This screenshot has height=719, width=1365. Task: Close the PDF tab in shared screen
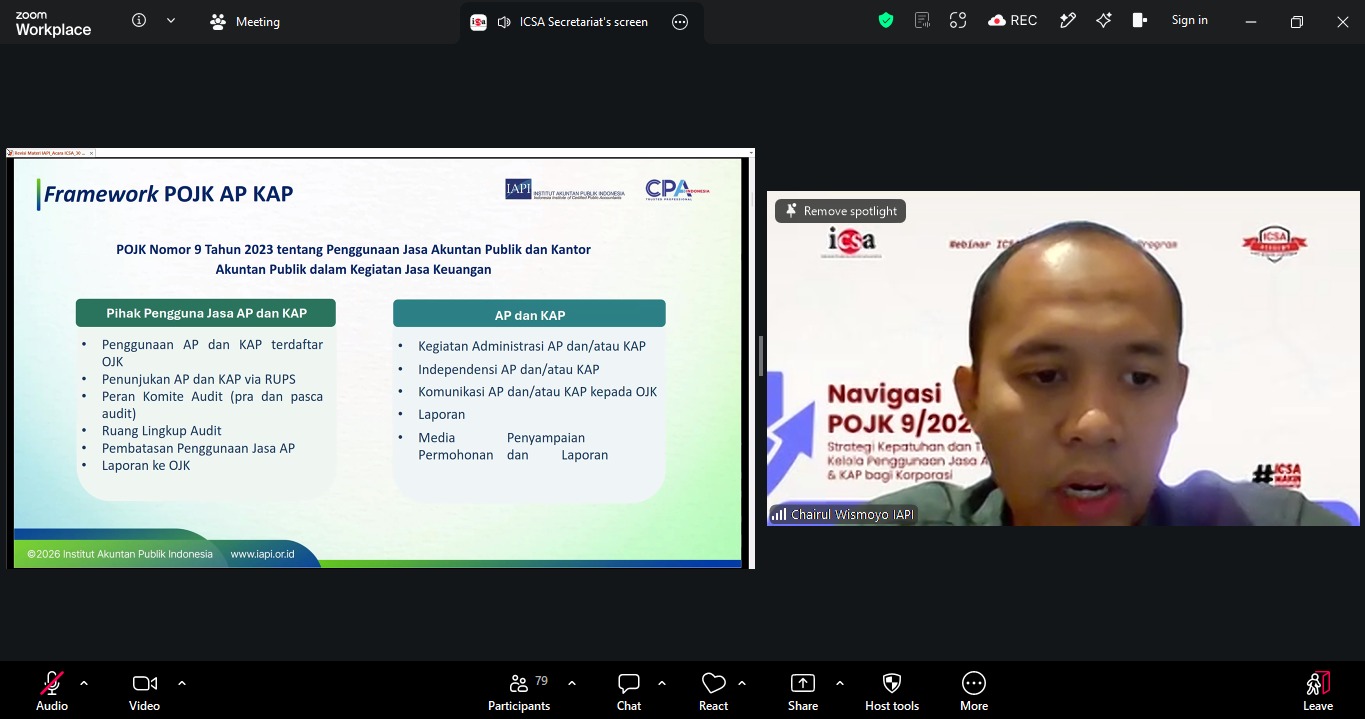[x=91, y=153]
